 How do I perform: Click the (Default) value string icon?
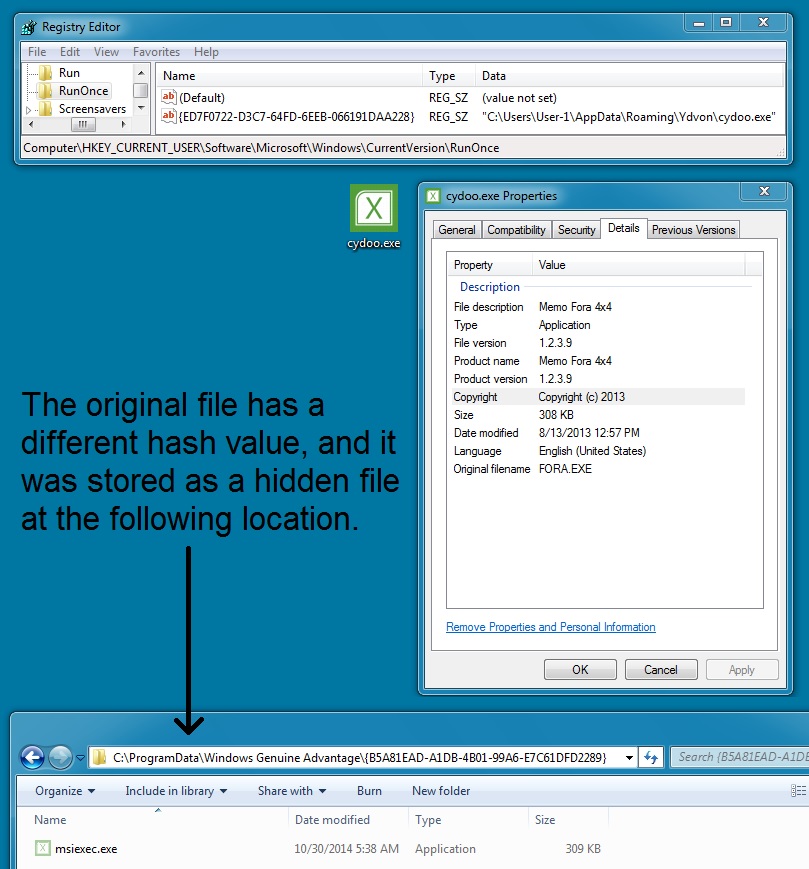pyautogui.click(x=168, y=97)
